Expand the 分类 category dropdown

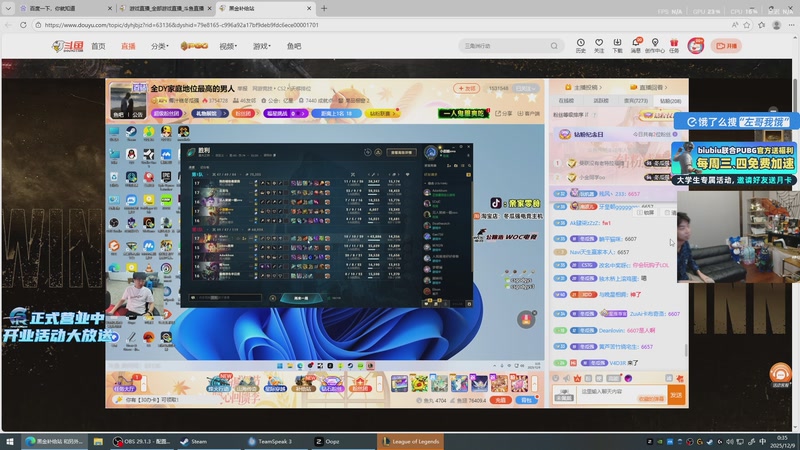coord(159,46)
